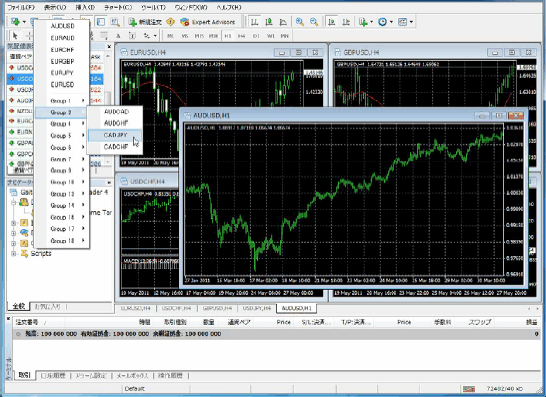Expand Group 13 submenu

[x=62, y=194]
